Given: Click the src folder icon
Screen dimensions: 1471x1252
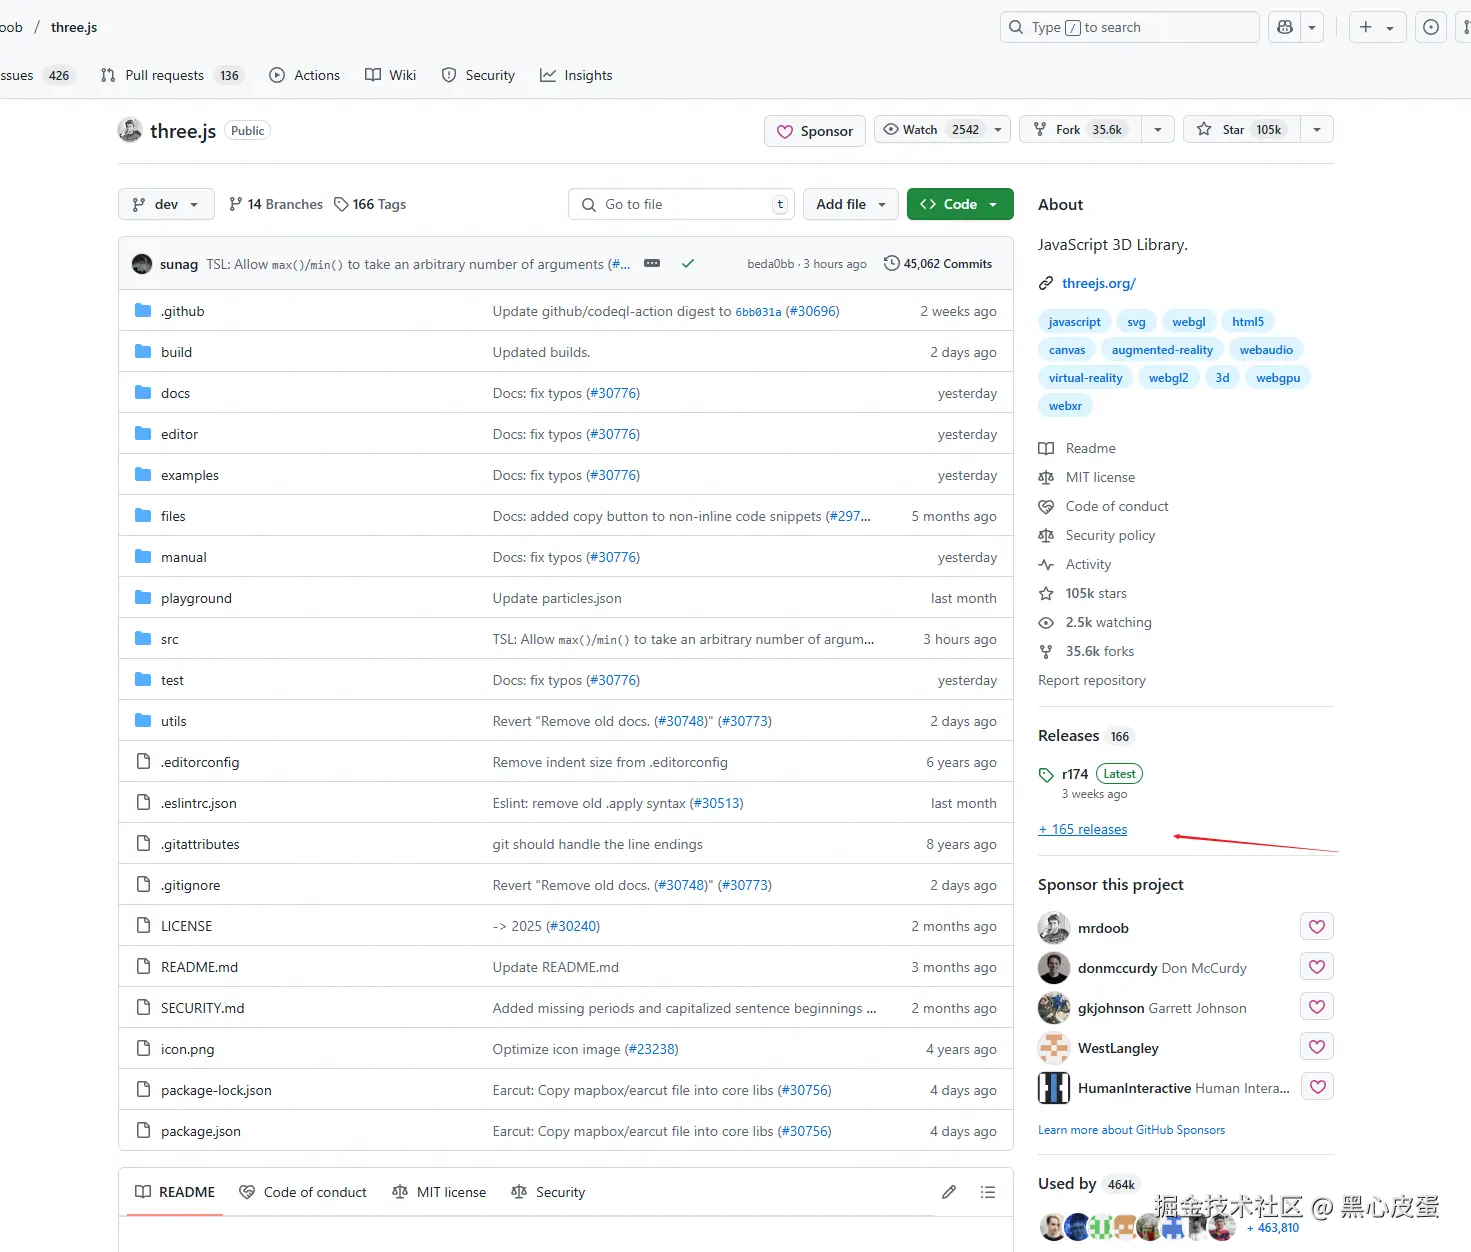Looking at the screenshot, I should pos(143,639).
